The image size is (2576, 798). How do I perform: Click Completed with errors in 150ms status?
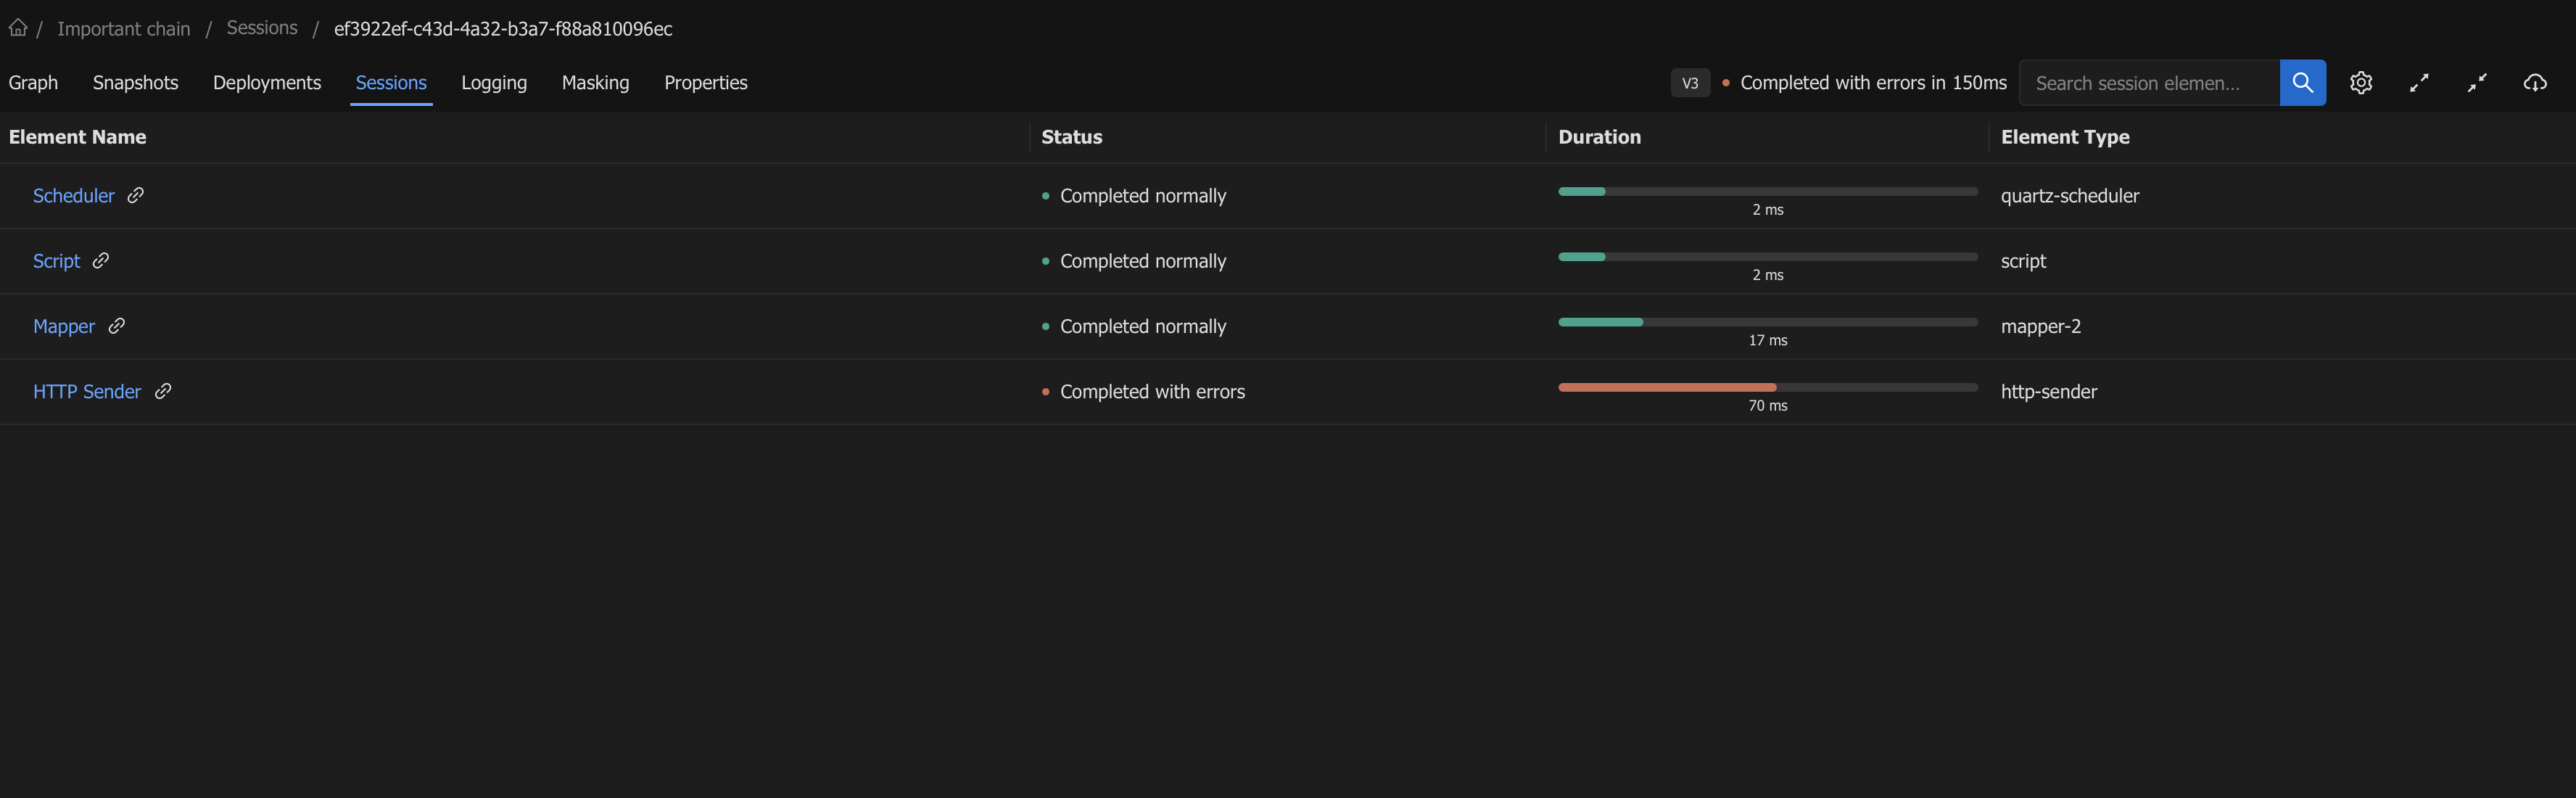pyautogui.click(x=1873, y=83)
